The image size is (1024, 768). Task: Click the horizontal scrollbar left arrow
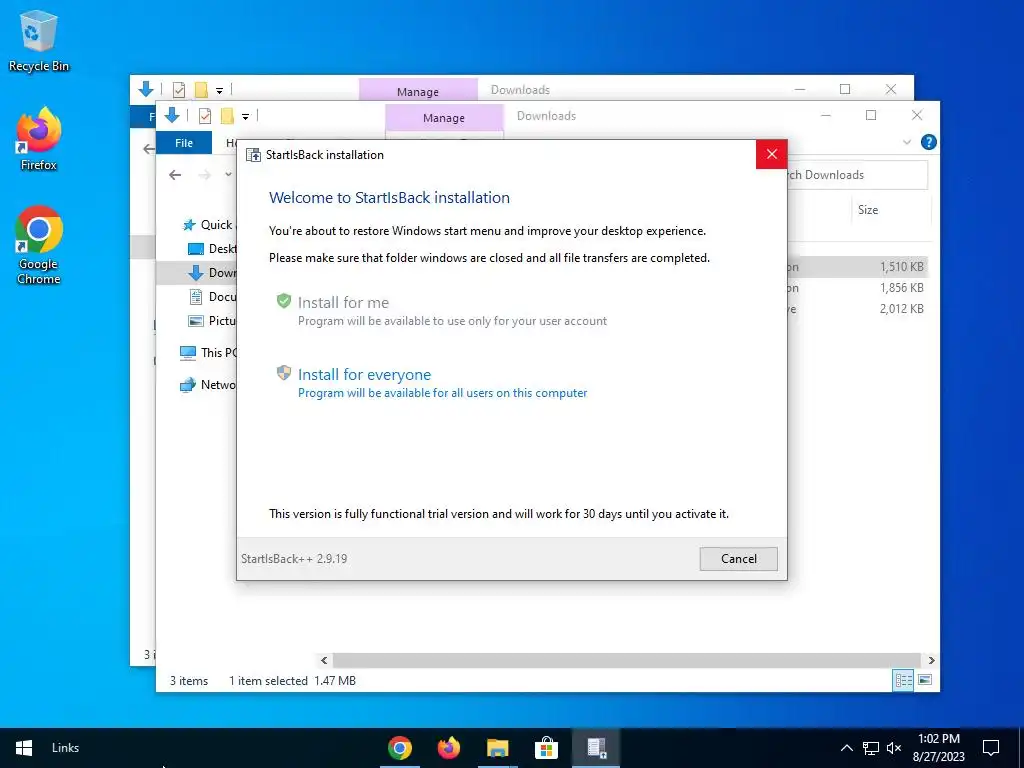coord(324,660)
